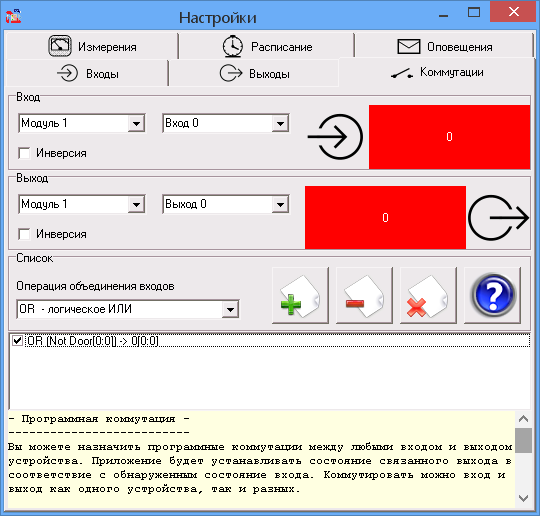Click the large input arrow circle icon

coord(335,137)
